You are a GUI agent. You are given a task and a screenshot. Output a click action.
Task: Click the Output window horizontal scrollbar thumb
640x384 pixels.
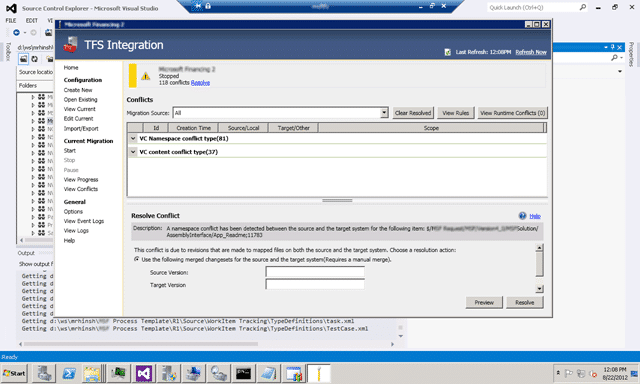click(x=141, y=344)
